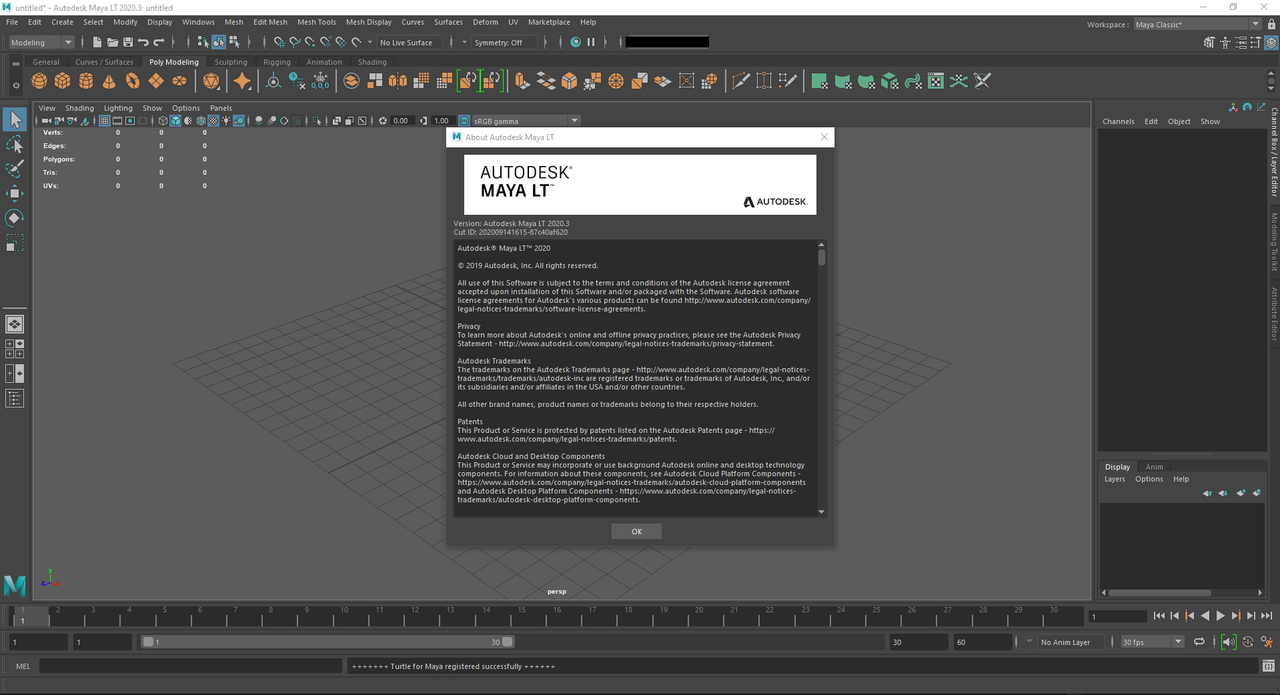Click the About dialog vertical scrollbar thumb
The image size is (1280, 695).
[x=822, y=257]
